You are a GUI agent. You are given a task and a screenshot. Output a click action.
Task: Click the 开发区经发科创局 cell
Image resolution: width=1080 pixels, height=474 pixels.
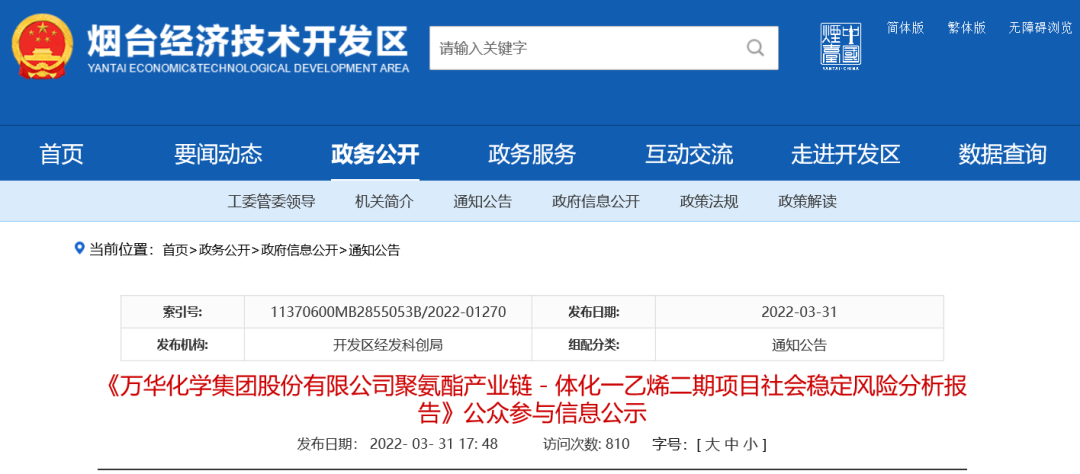(388, 345)
